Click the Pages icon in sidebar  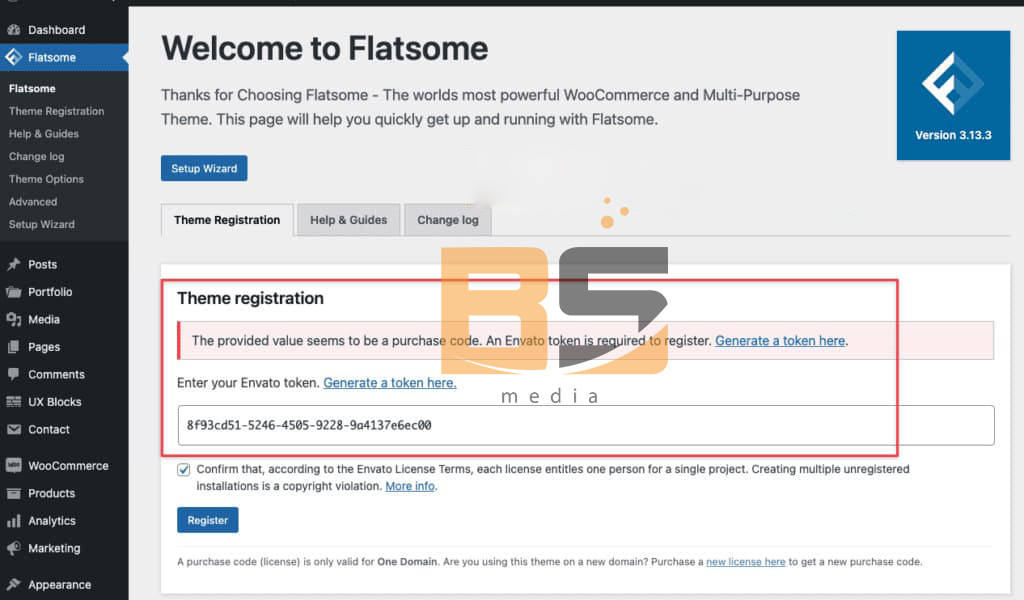click(x=14, y=347)
